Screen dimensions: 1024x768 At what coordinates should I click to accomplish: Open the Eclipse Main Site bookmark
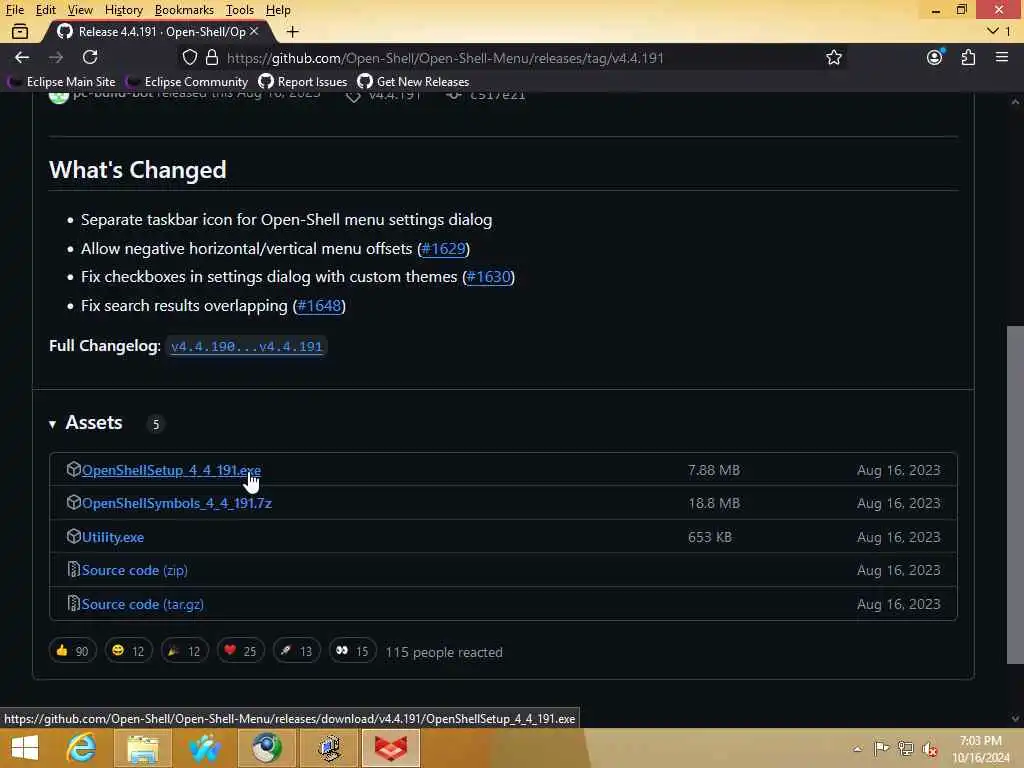[x=63, y=82]
